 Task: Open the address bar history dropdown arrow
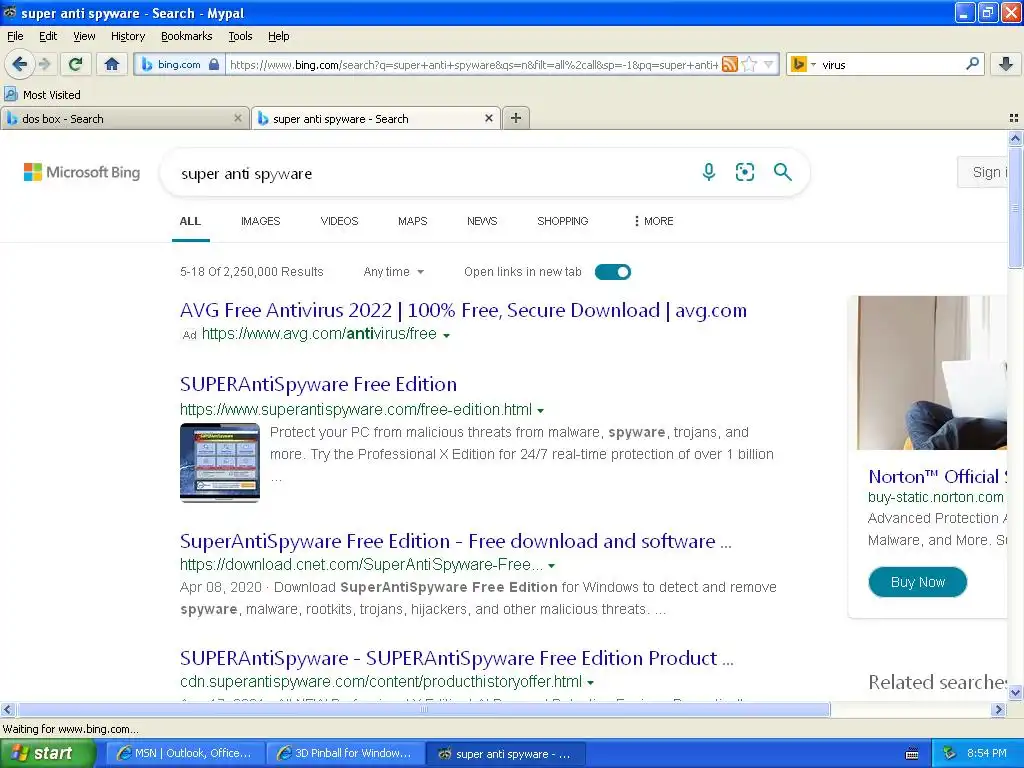pyautogui.click(x=769, y=64)
